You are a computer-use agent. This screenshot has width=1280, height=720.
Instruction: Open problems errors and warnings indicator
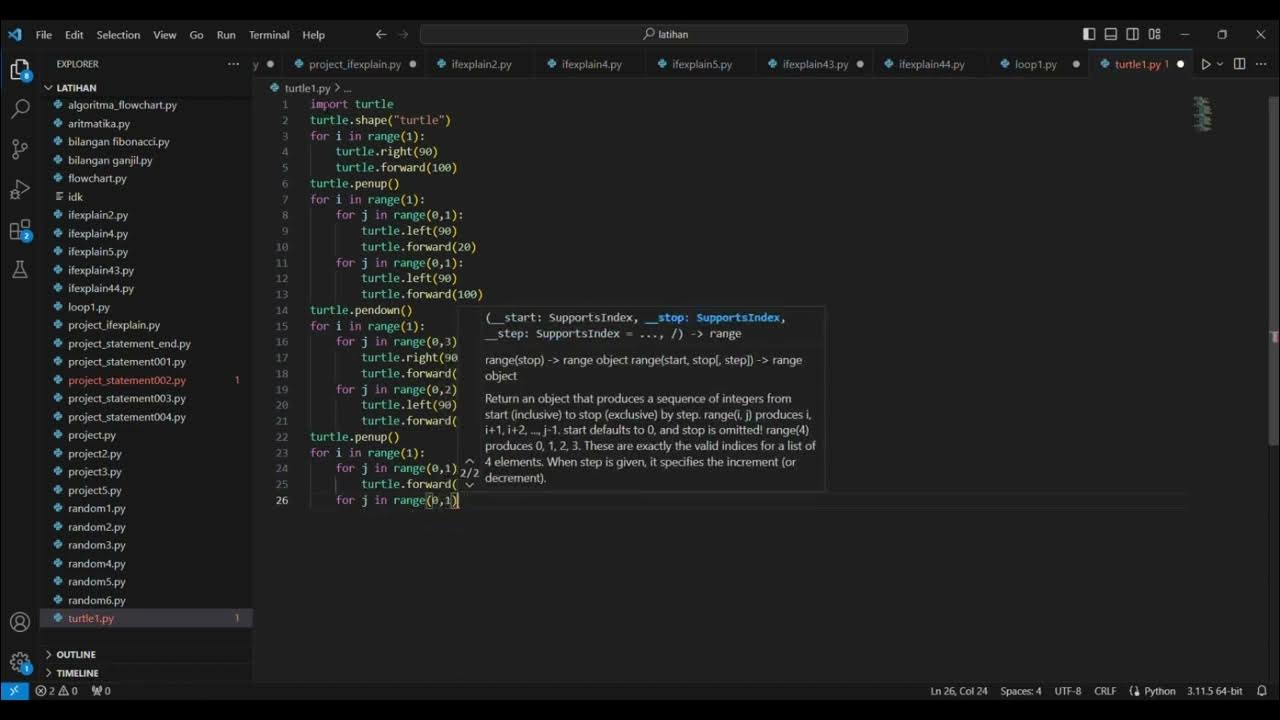click(56, 691)
